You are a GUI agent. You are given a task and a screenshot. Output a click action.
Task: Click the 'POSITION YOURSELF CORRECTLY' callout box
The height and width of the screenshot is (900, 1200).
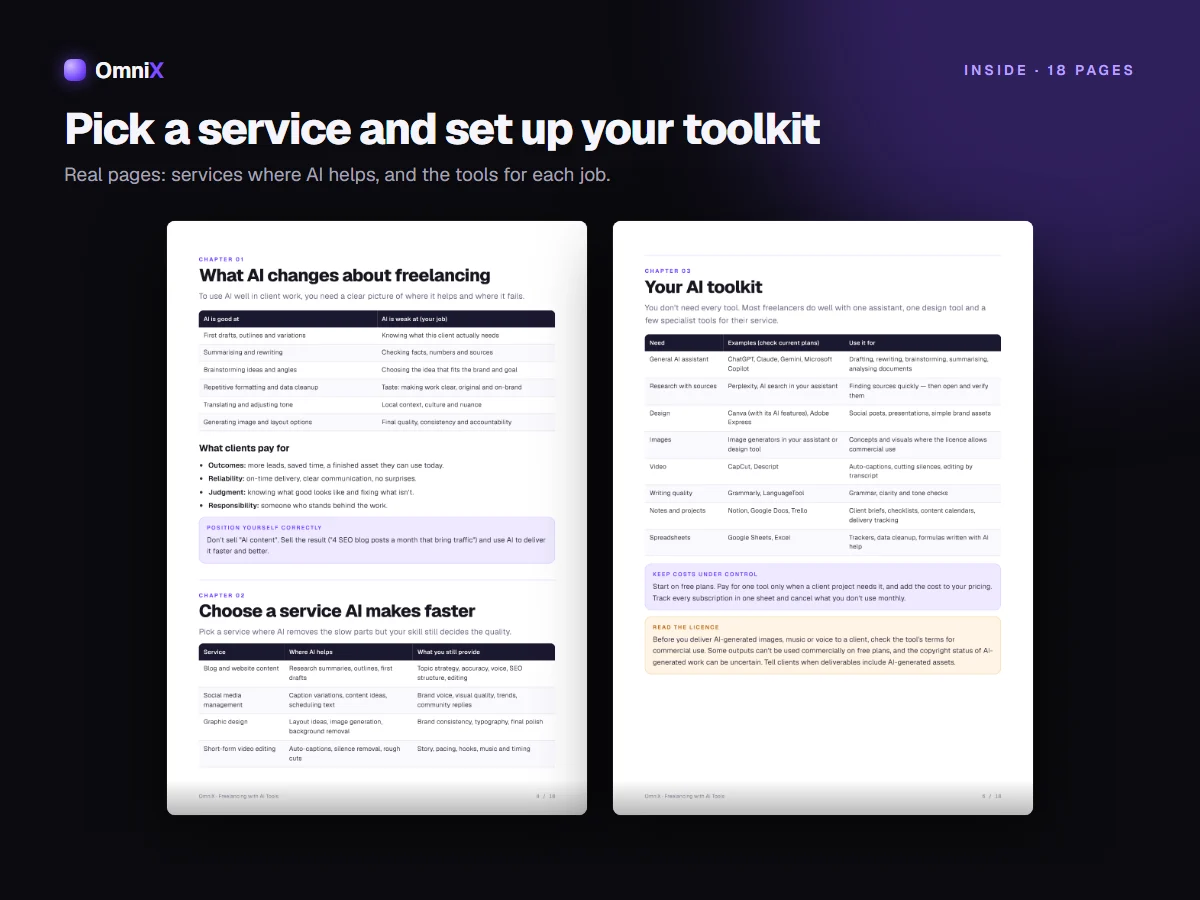[377, 540]
